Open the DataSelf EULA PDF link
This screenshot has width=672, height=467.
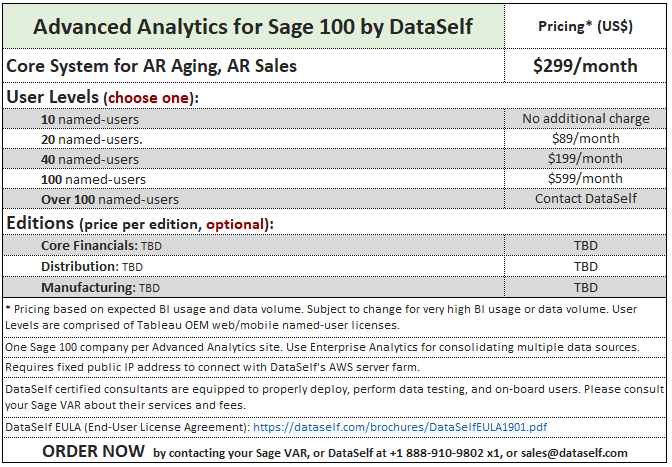click(400, 427)
